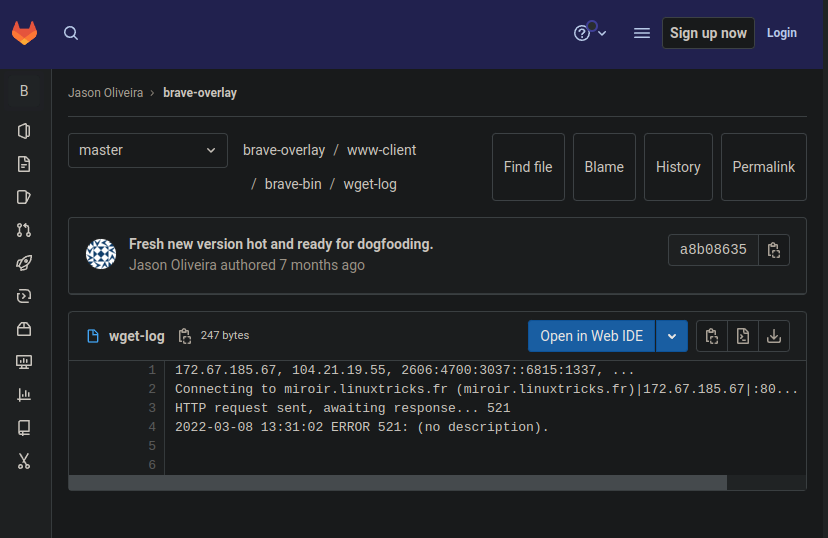Open brave-overlay breadcrumb project link
828x538 pixels.
pos(200,93)
